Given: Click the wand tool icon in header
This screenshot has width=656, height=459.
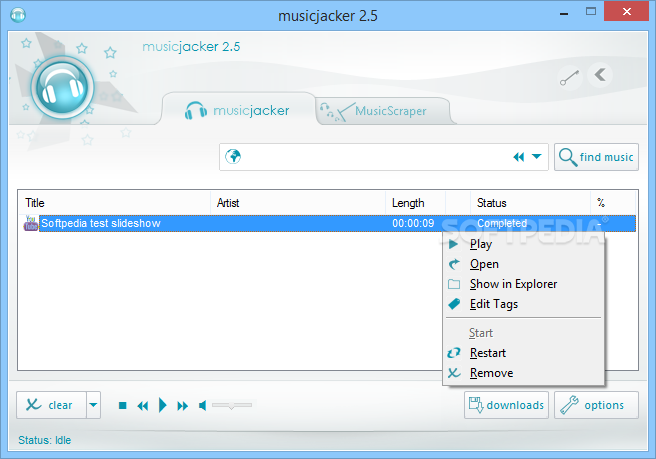Looking at the screenshot, I should click(569, 78).
